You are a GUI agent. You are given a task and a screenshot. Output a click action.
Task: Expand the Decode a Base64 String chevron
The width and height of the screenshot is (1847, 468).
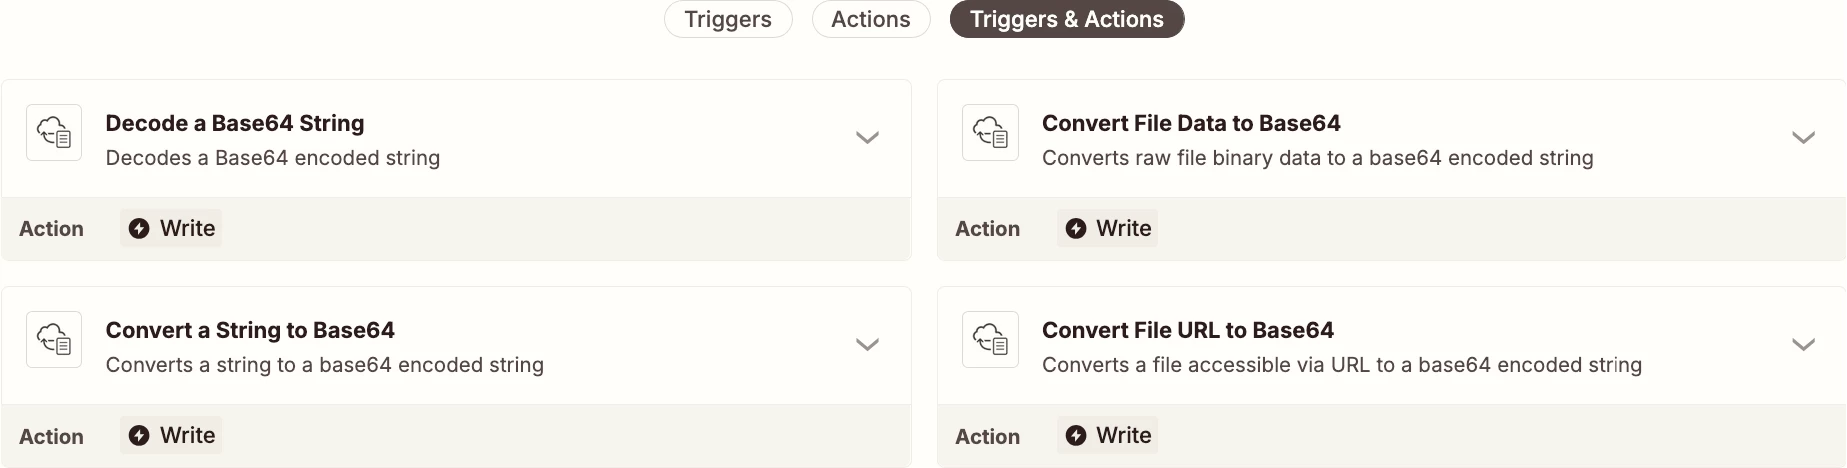click(867, 138)
